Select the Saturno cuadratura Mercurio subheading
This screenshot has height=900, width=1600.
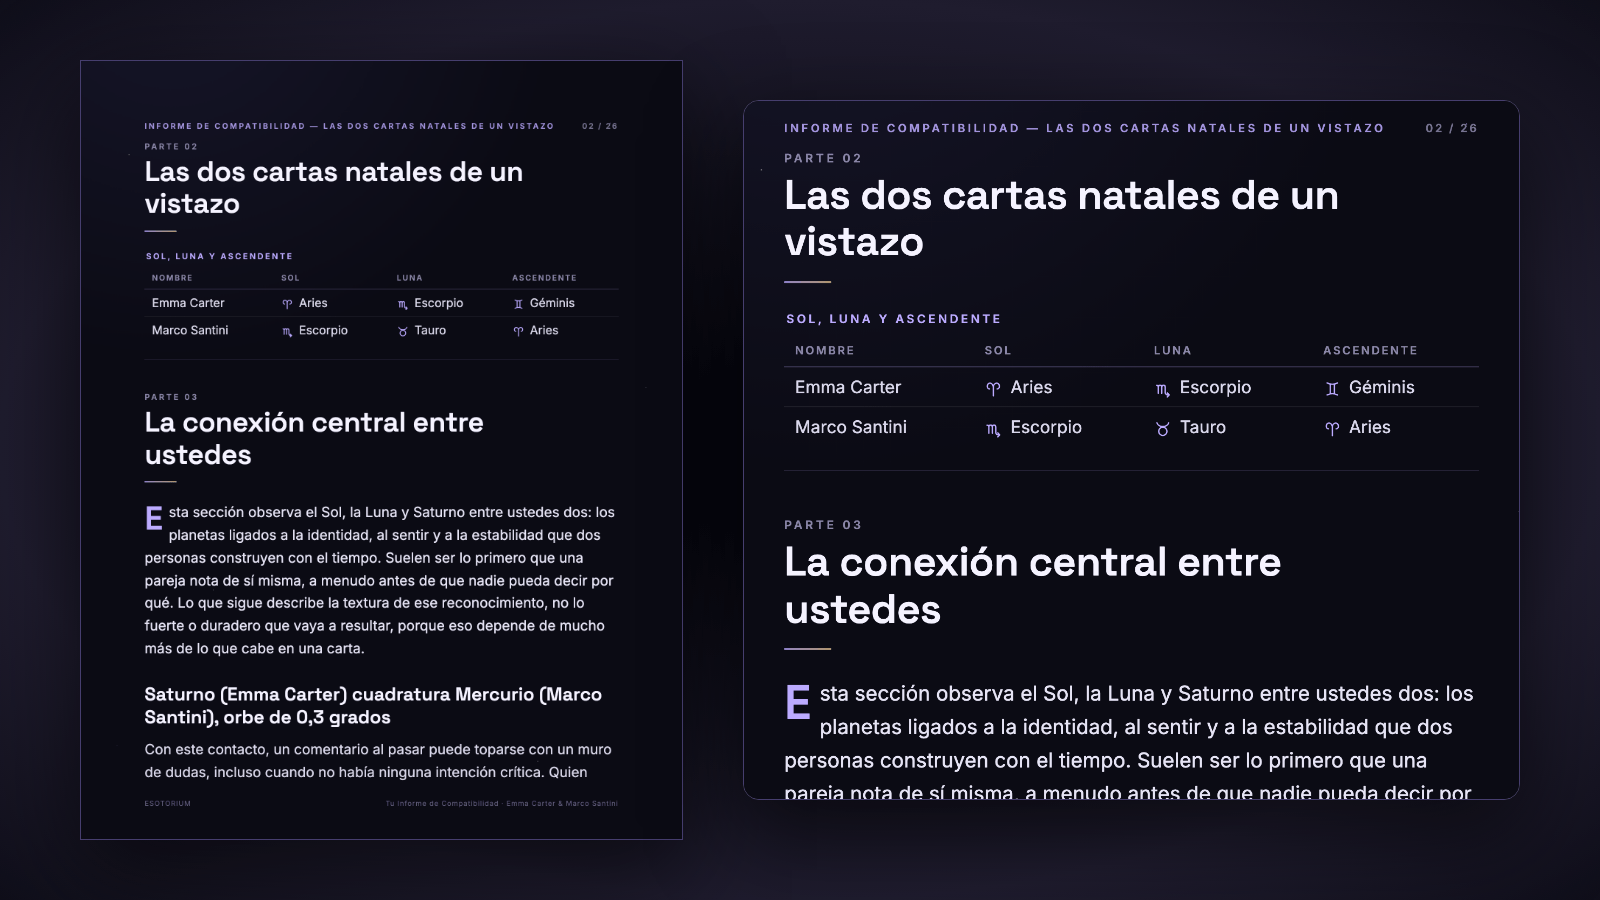tap(373, 706)
